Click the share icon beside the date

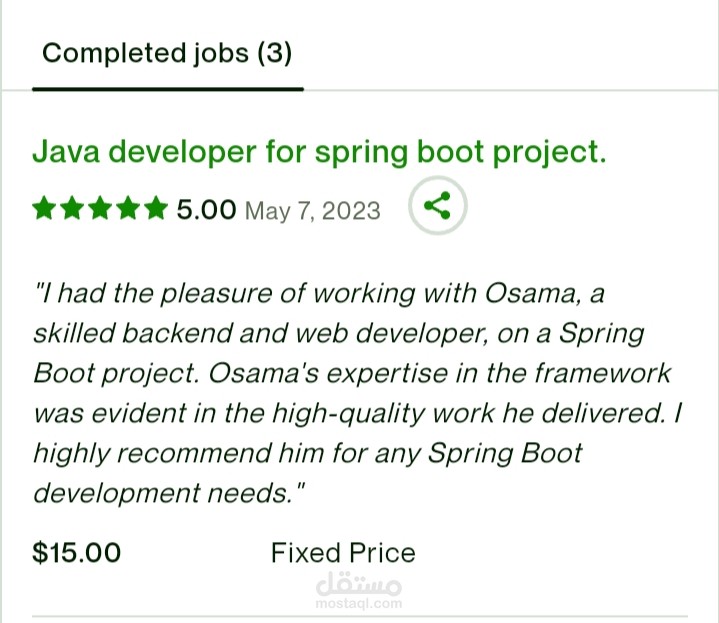(x=437, y=208)
